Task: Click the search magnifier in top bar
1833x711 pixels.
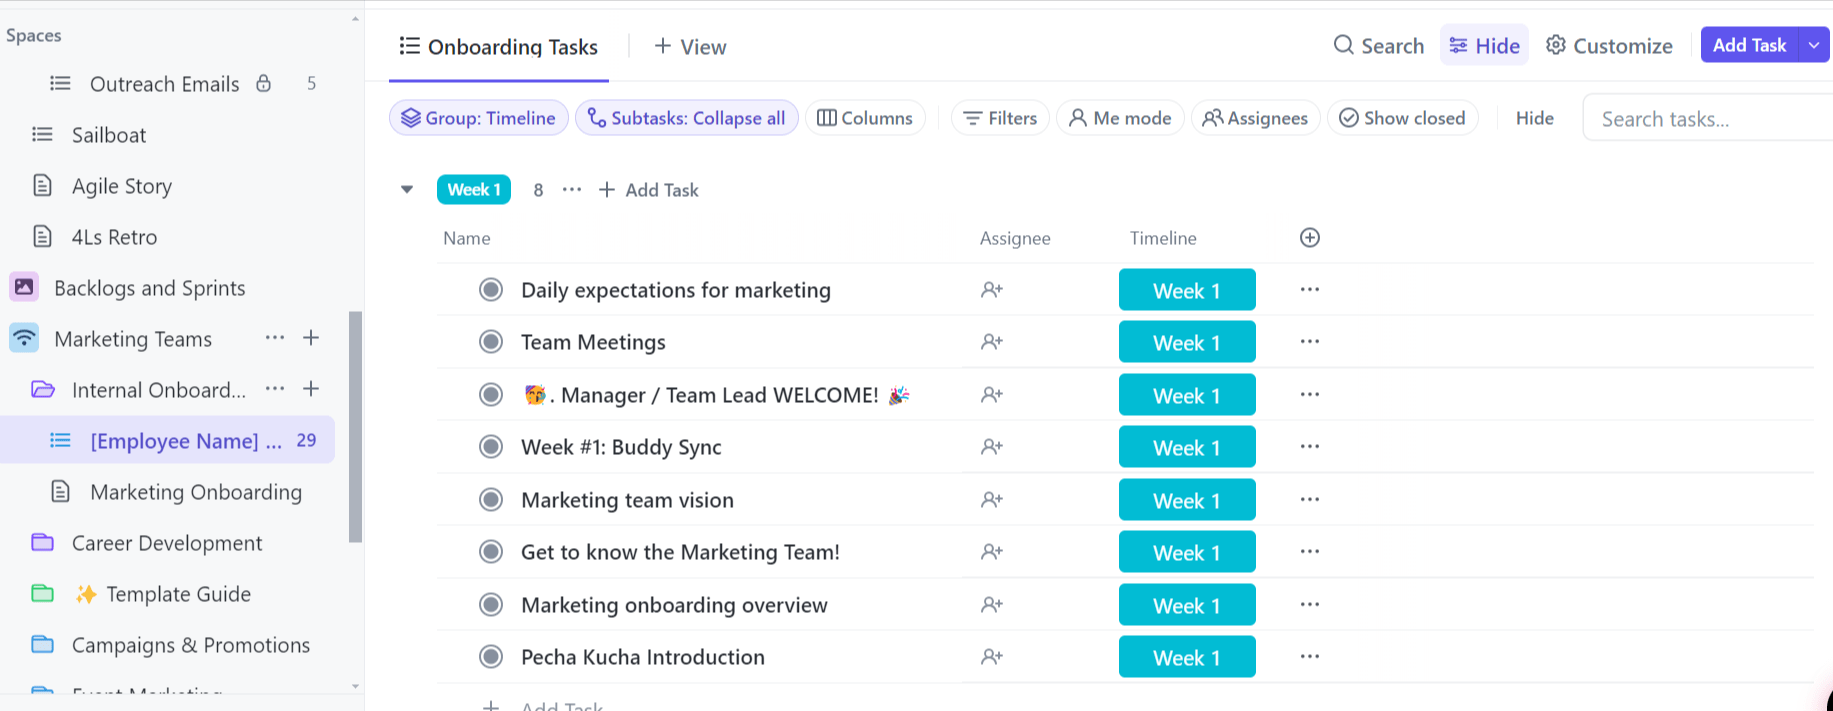Action: (1344, 45)
